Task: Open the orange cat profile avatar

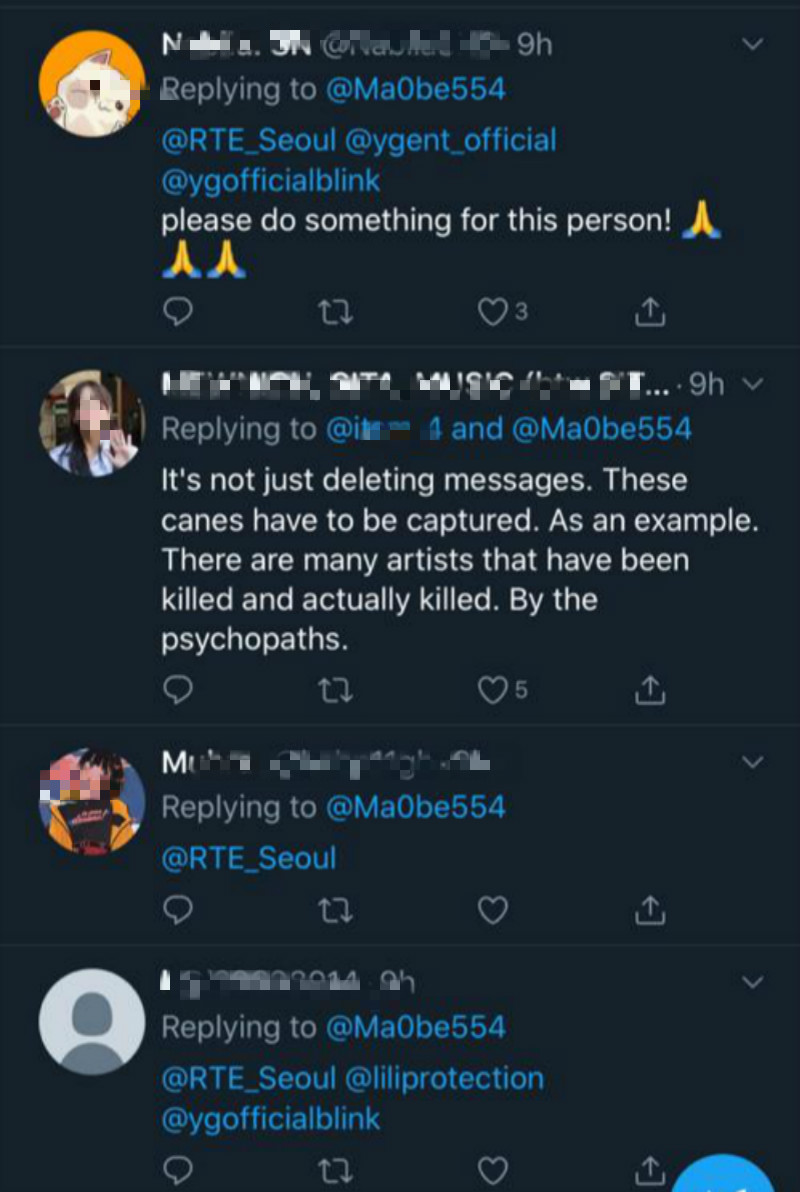Action: pyautogui.click(x=90, y=82)
